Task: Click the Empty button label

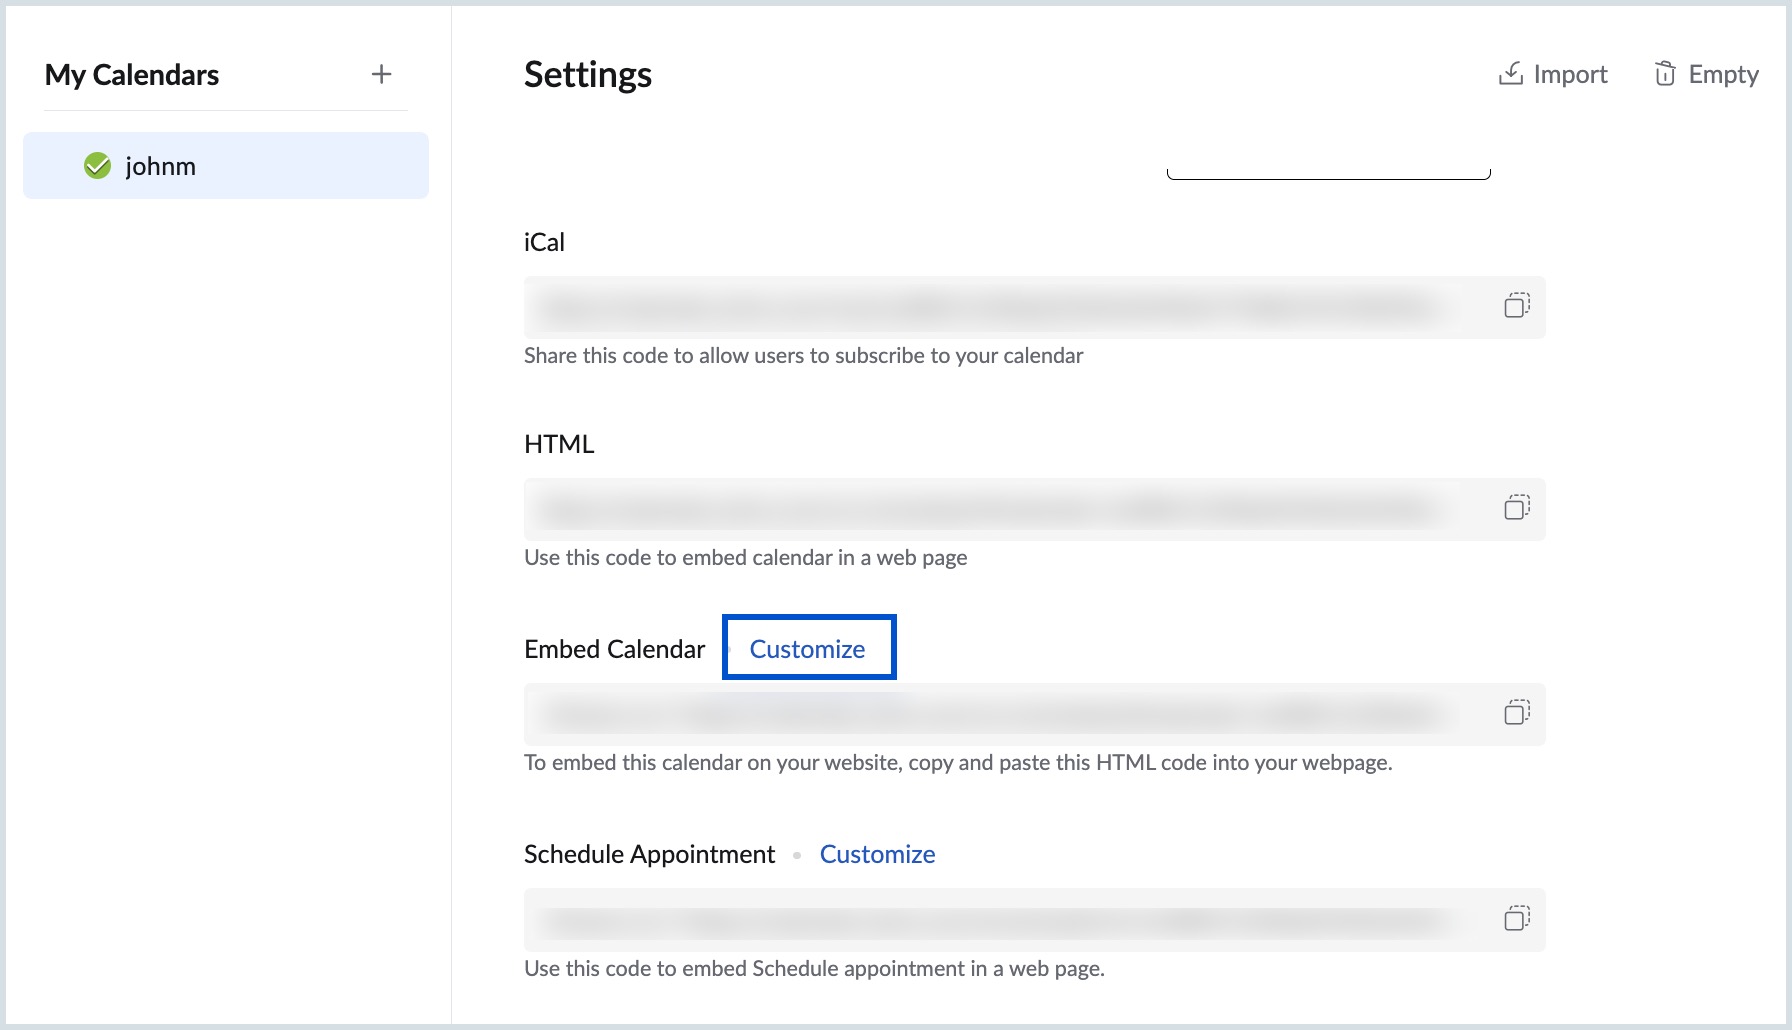Action: 1723,74
